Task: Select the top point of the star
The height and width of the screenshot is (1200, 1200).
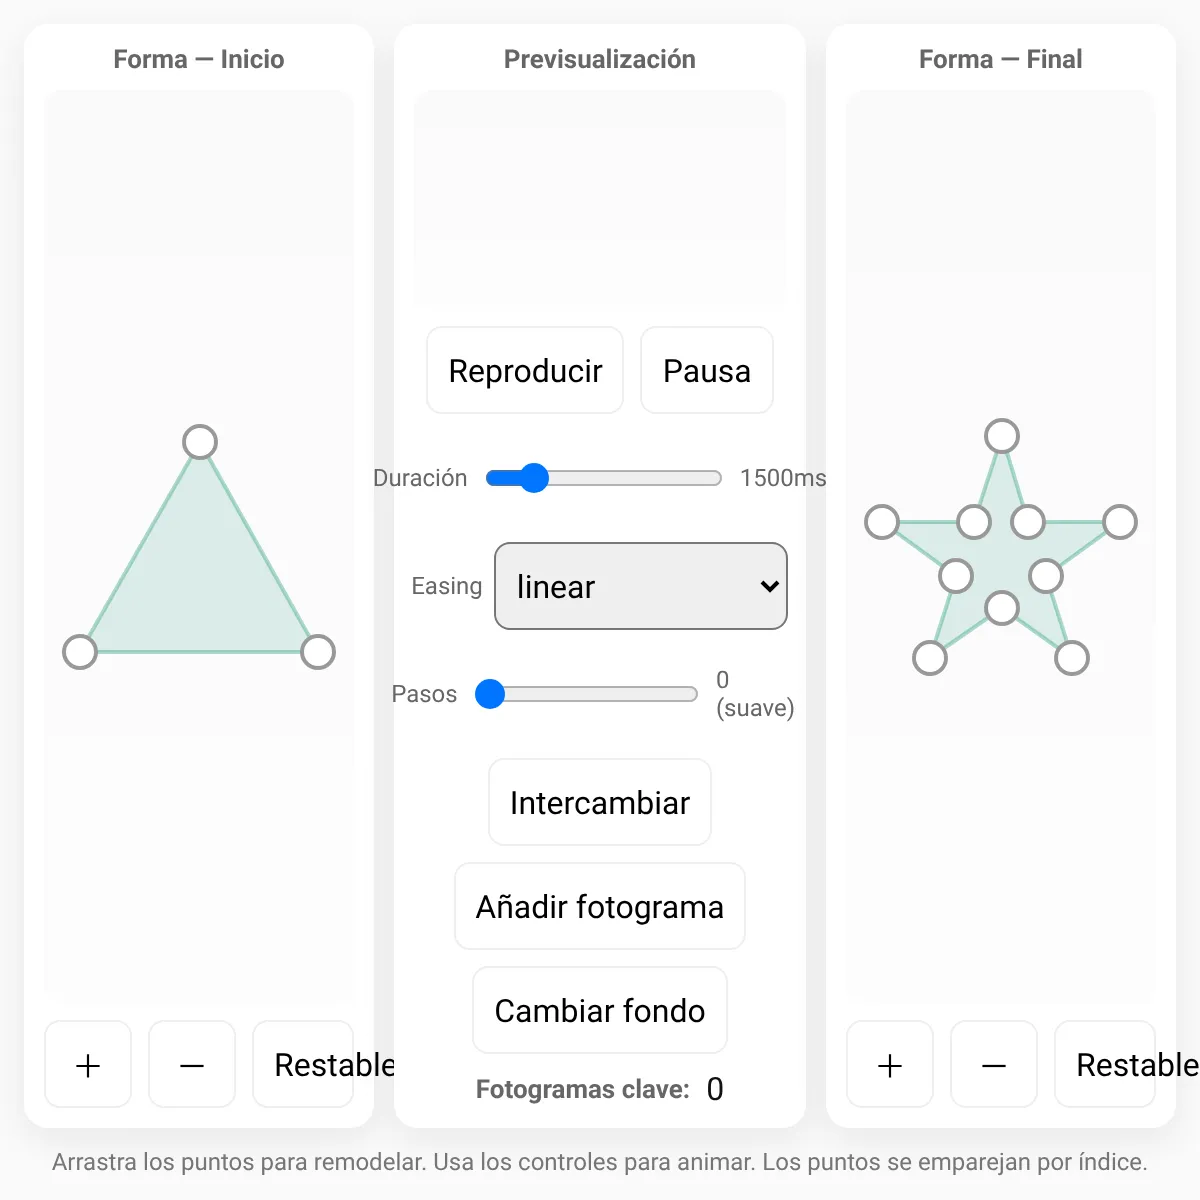Action: coord(1002,436)
